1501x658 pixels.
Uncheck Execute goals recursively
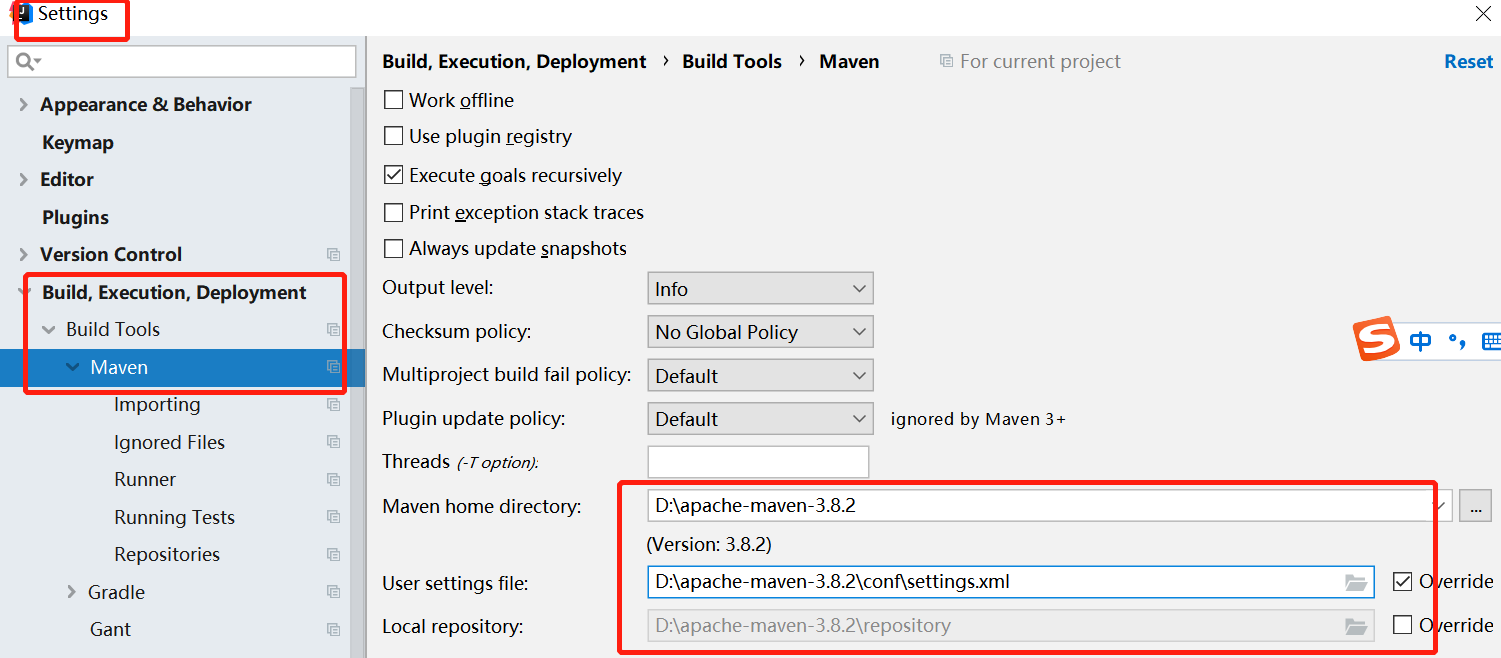[x=394, y=175]
